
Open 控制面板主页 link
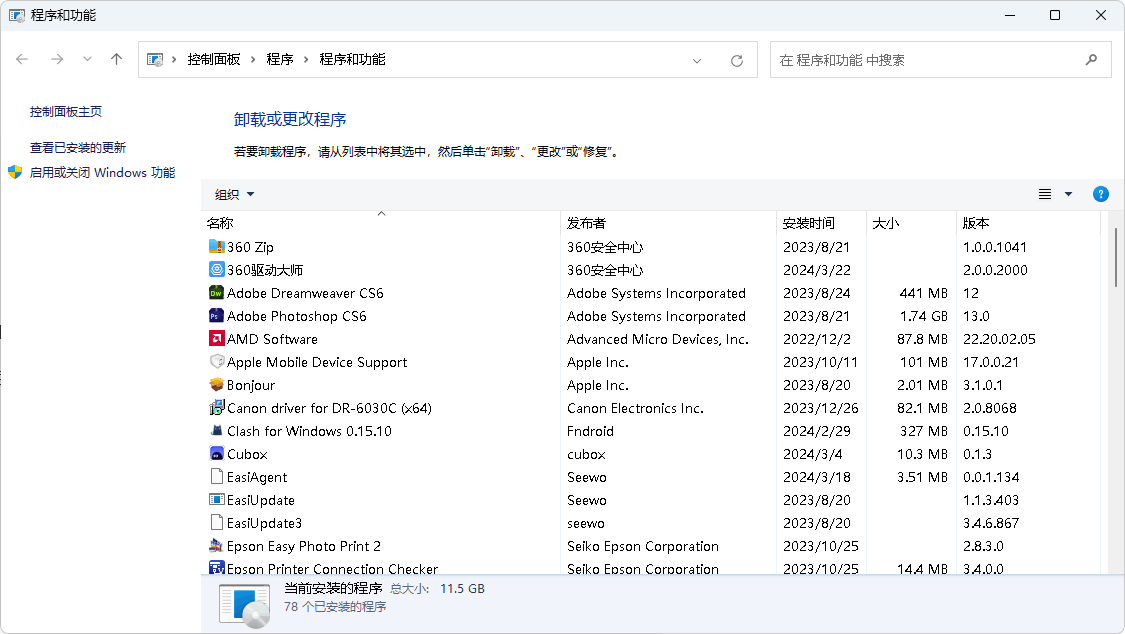tap(66, 112)
